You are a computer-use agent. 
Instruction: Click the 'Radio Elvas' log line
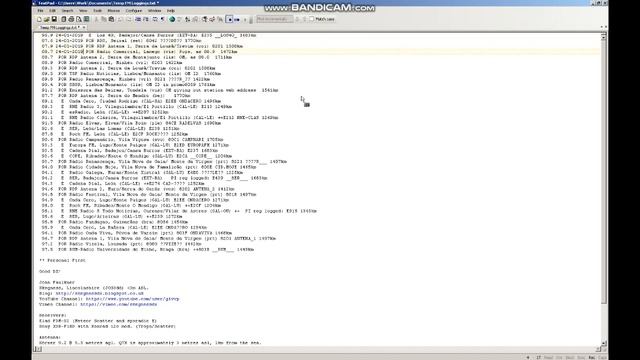tap(131, 123)
